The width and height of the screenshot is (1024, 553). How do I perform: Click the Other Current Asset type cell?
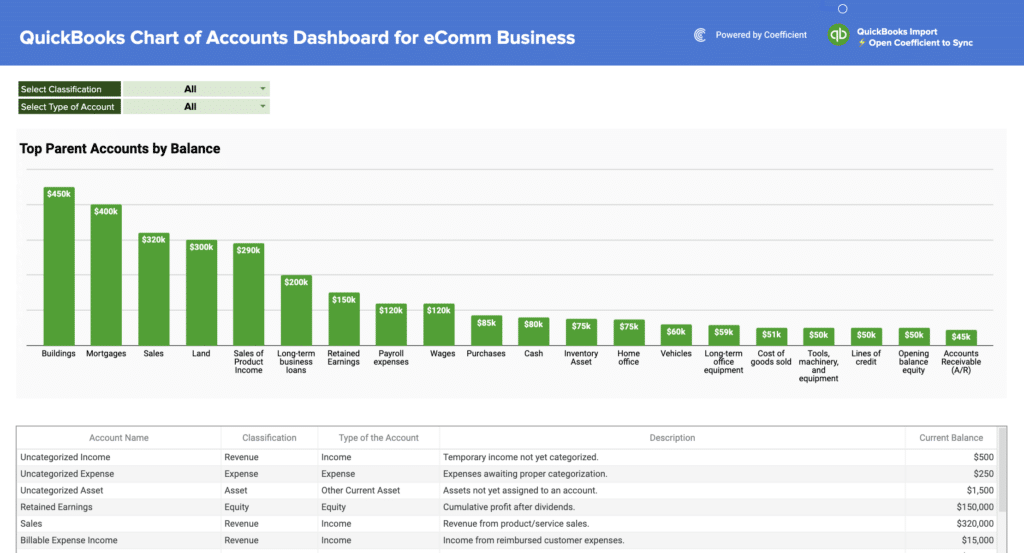coord(378,490)
